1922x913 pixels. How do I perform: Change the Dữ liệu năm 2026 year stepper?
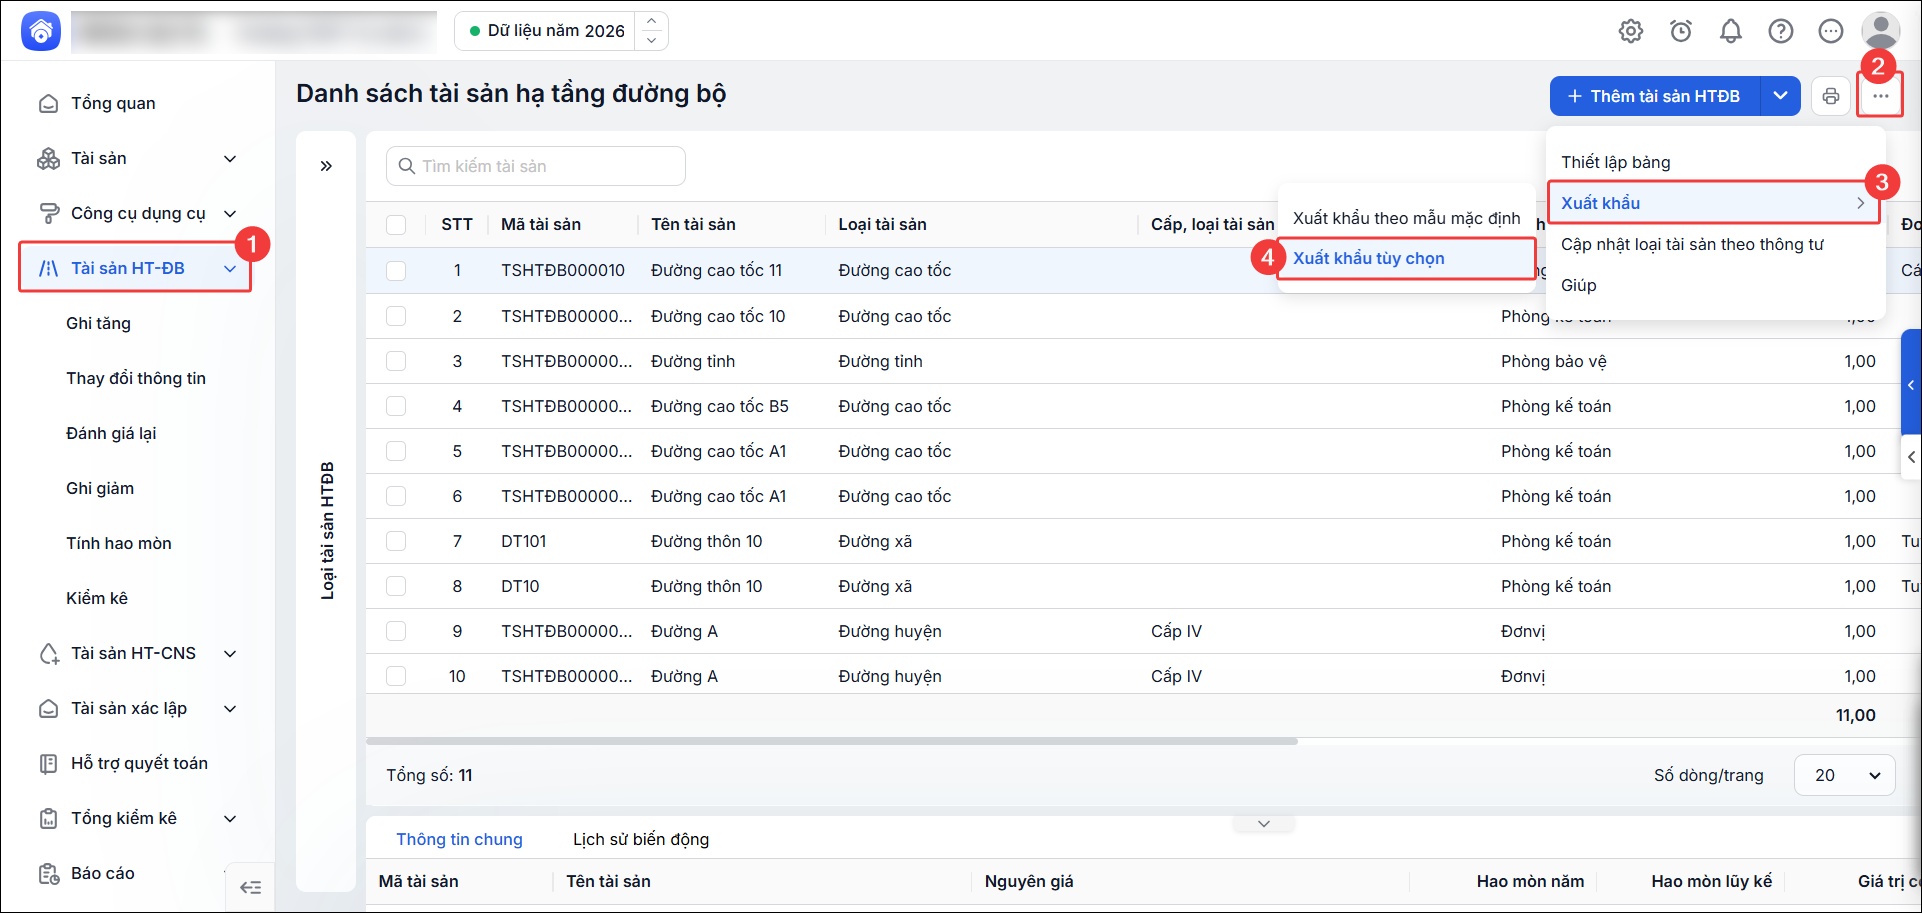pyautogui.click(x=651, y=31)
